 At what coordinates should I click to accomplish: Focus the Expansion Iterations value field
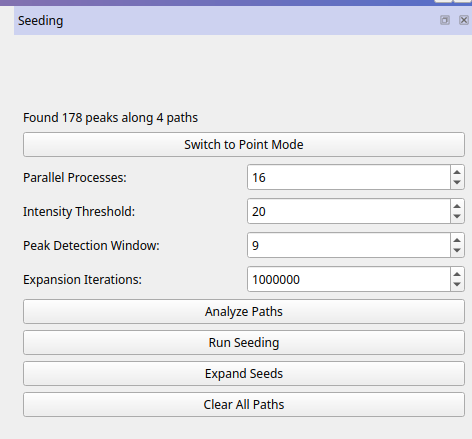click(x=349, y=279)
